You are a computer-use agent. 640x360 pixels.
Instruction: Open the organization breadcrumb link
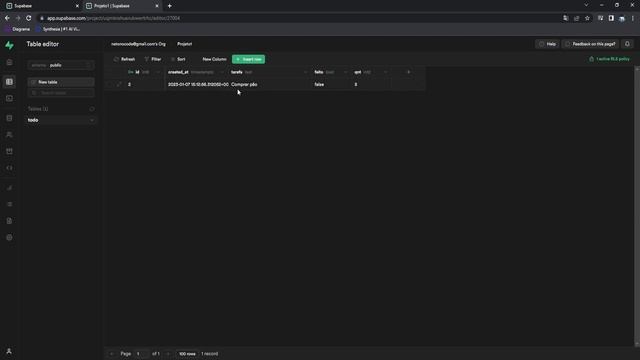tap(138, 44)
